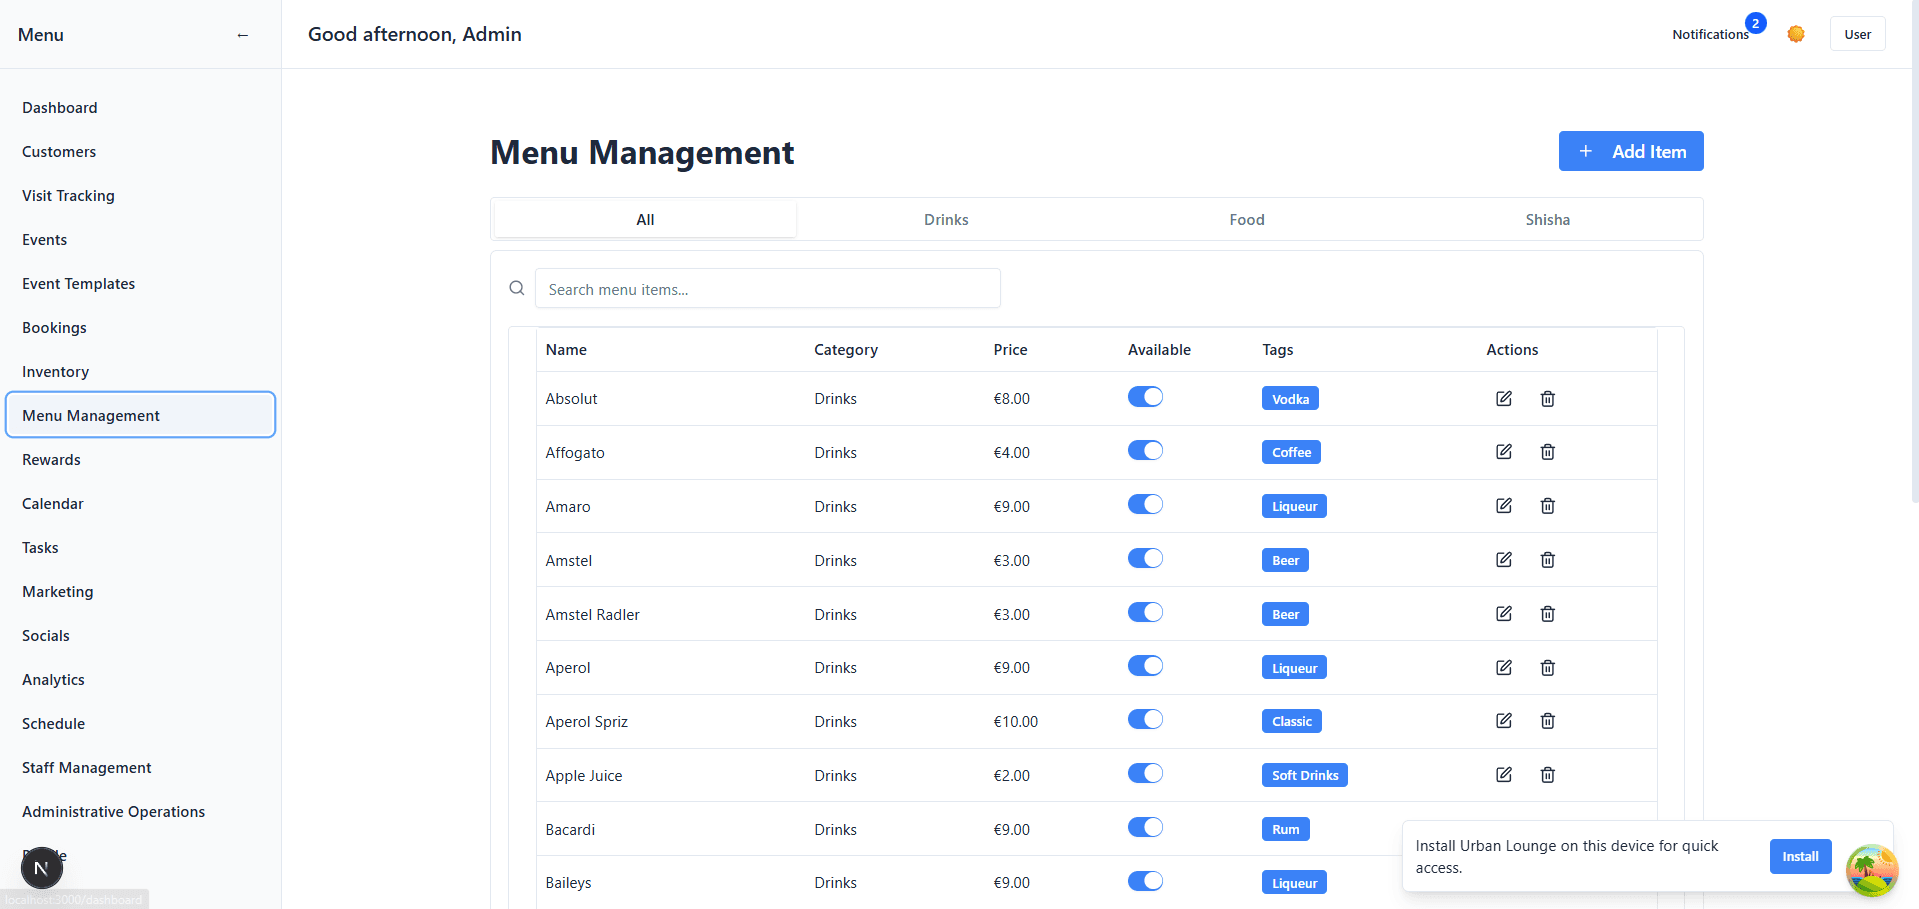Screen dimensions: 1919x909
Task: Open Schedule in the sidebar
Action: (140, 724)
